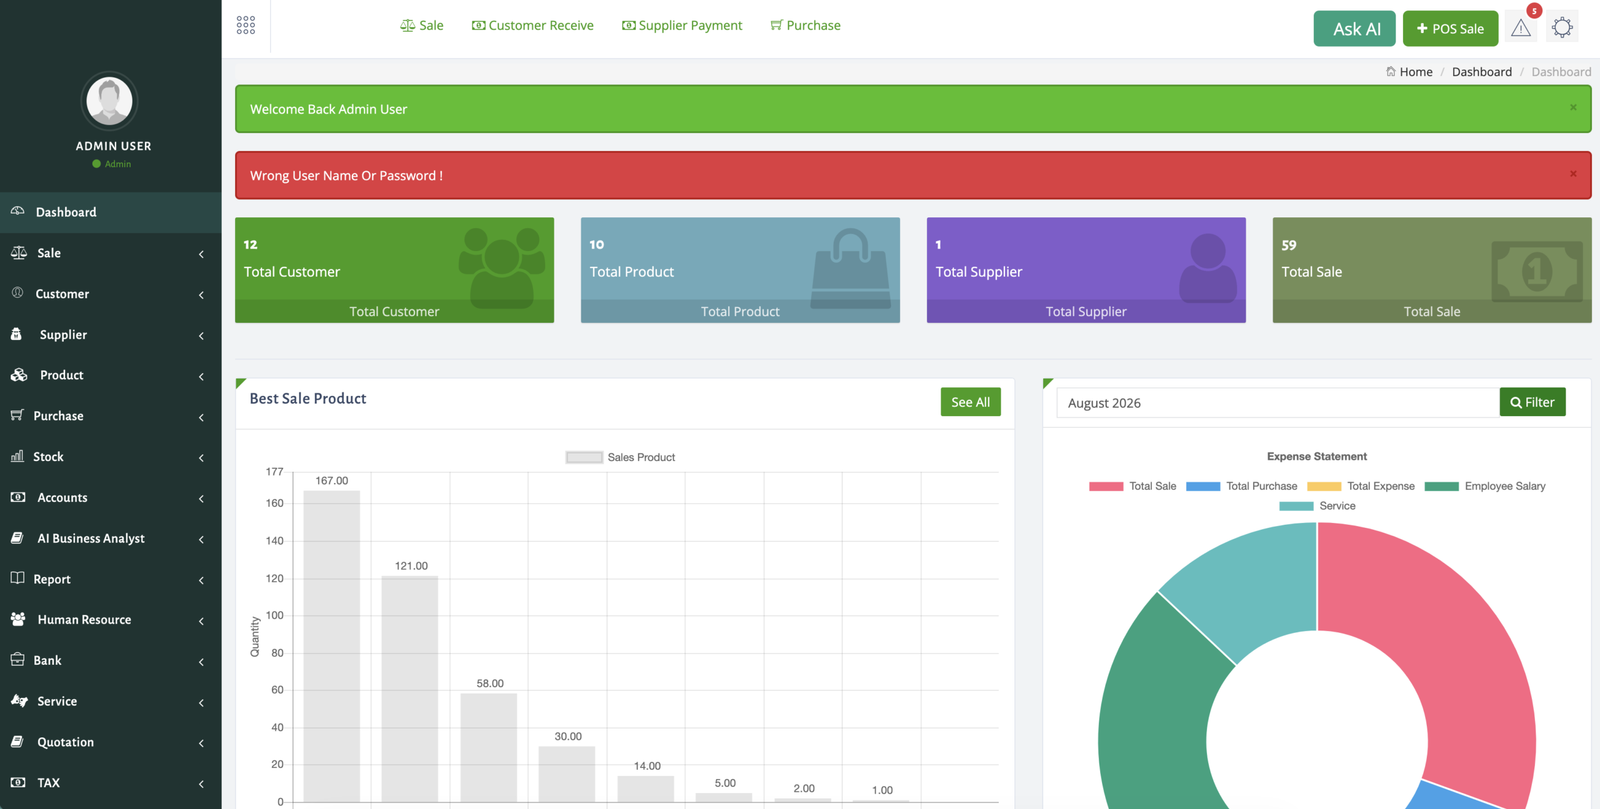This screenshot has height=809, width=1600.
Task: Click the Ask AI button
Action: 1356,28
